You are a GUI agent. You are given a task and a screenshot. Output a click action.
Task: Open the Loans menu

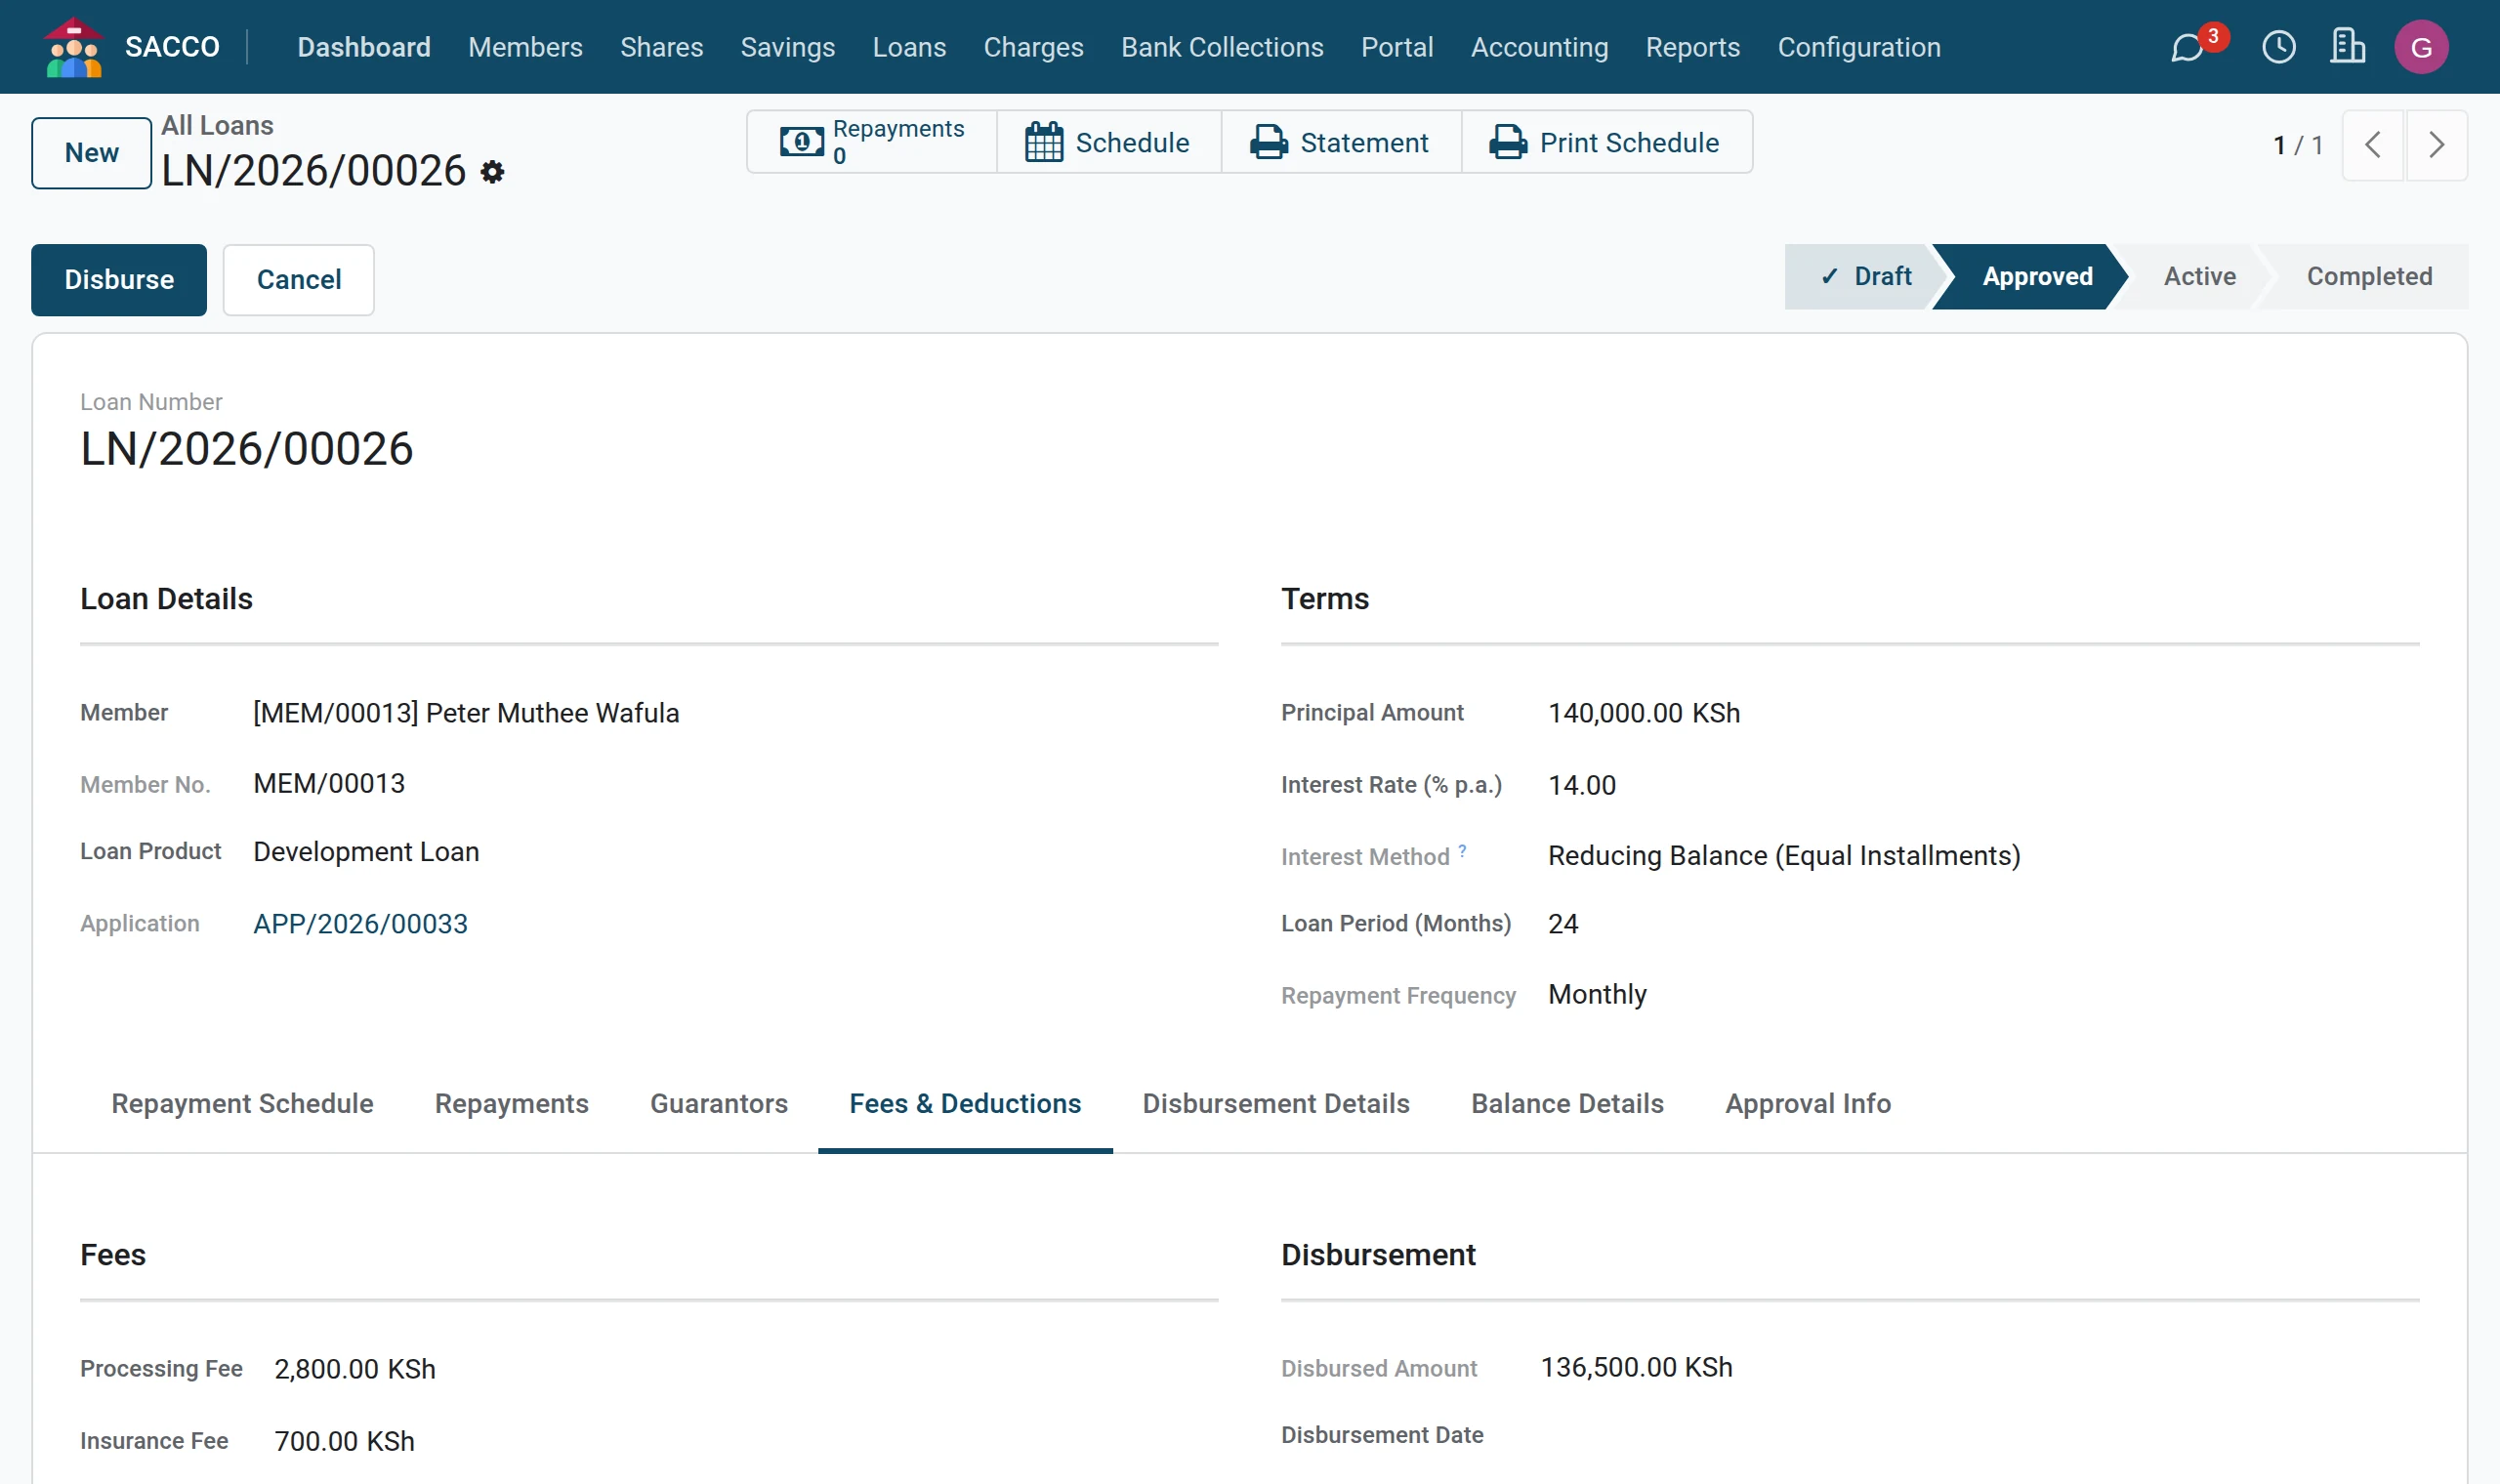908,47
